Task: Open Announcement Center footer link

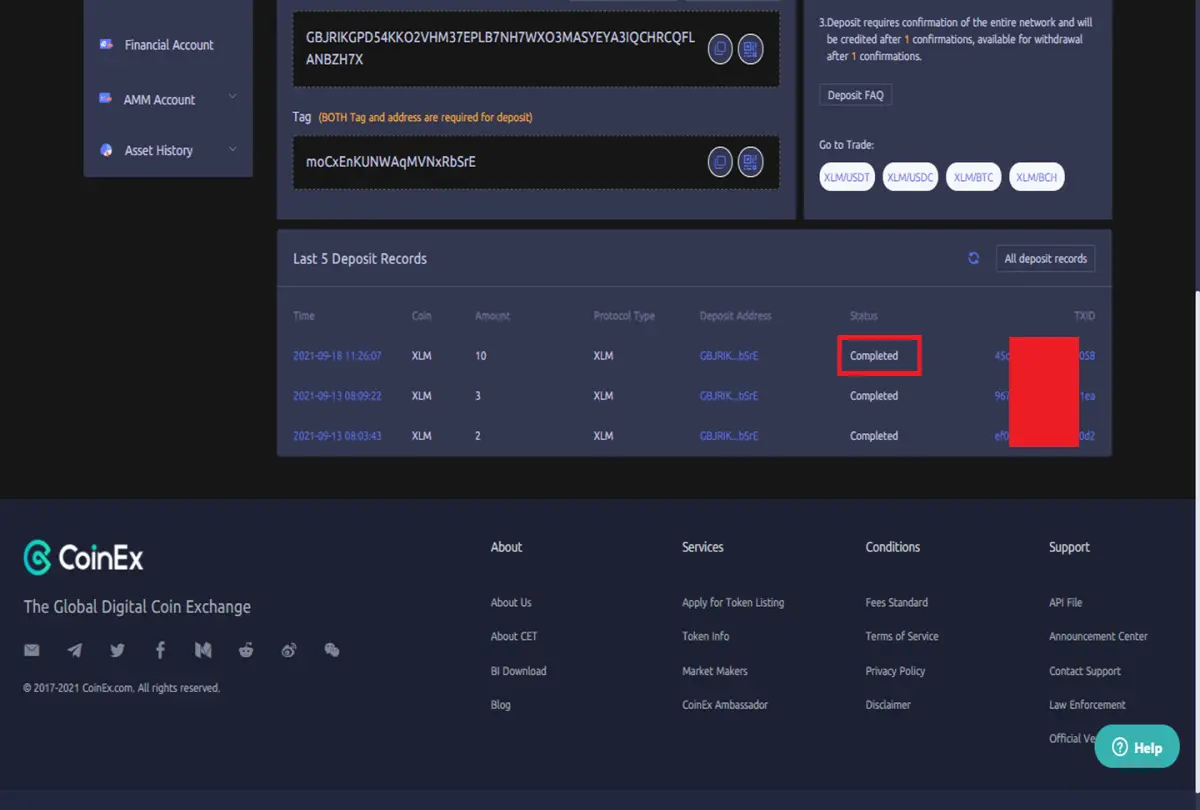Action: 1098,636
